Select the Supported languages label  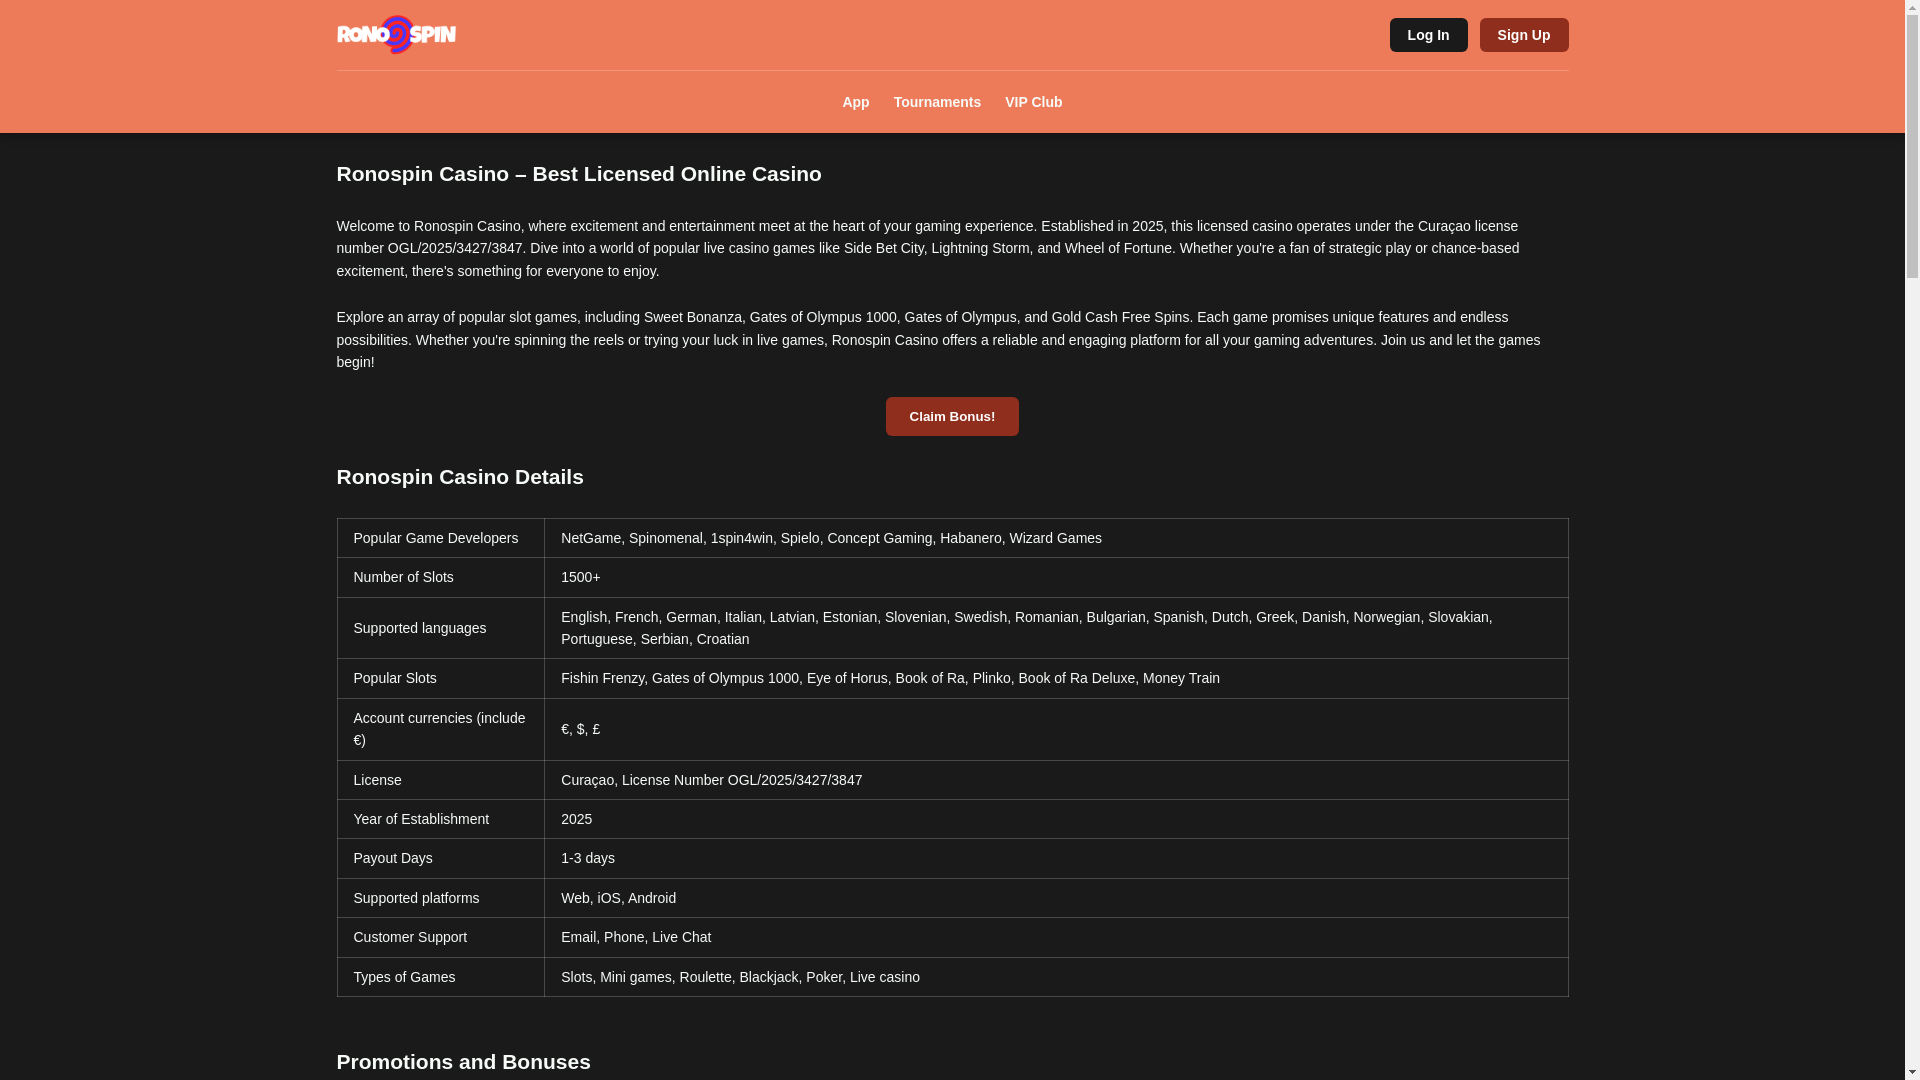pos(441,628)
